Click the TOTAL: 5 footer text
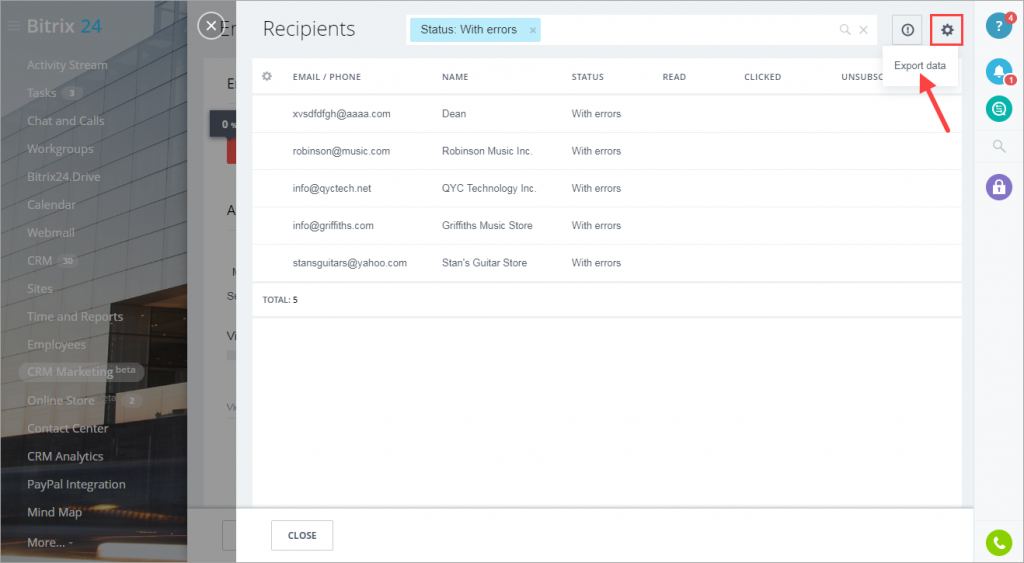The width and height of the screenshot is (1024, 563). pyautogui.click(x=280, y=300)
